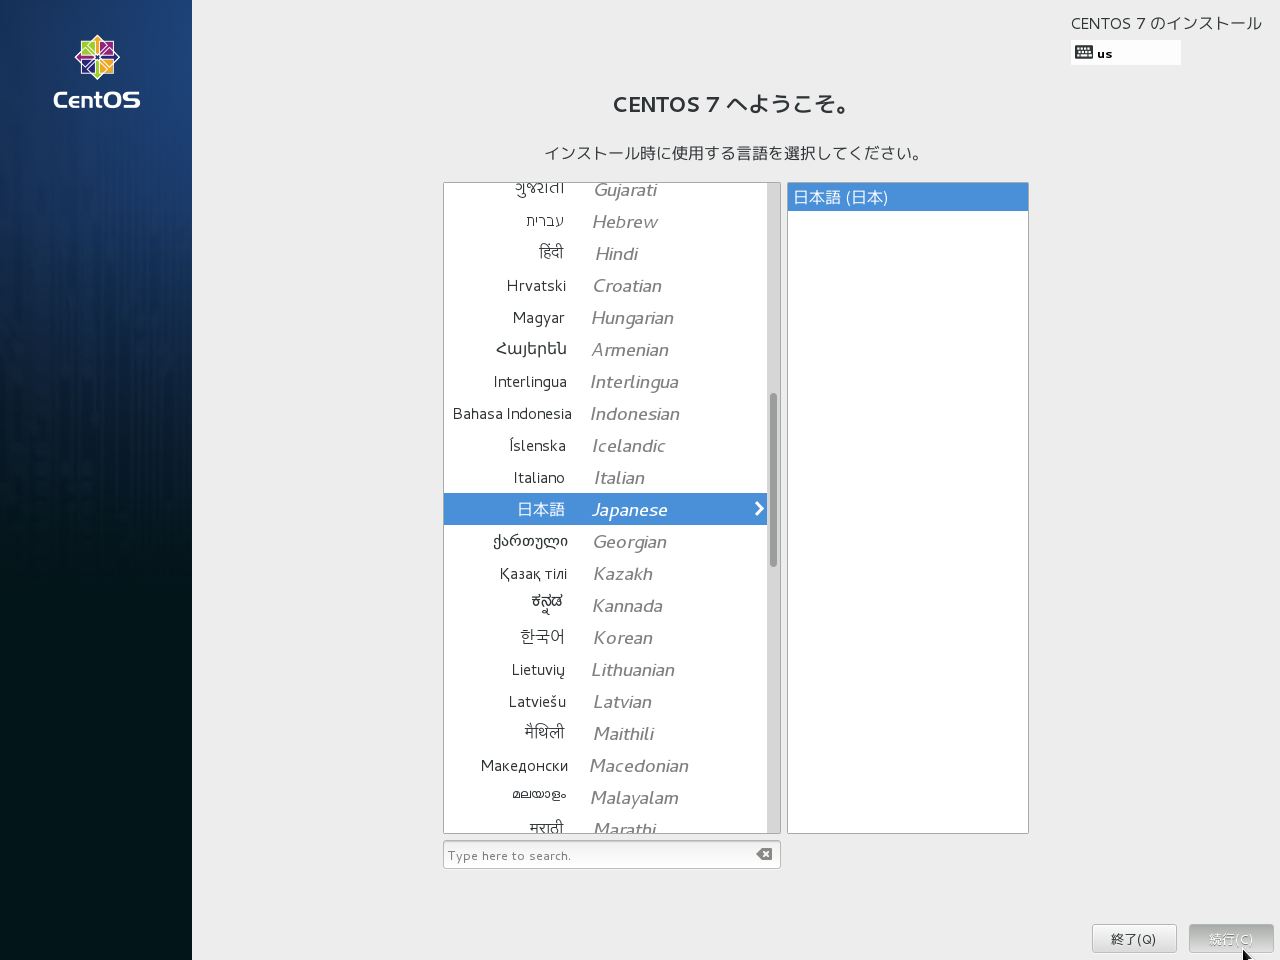
Task: Select 日本語 (日本) locale entry
Action: [x=907, y=197]
